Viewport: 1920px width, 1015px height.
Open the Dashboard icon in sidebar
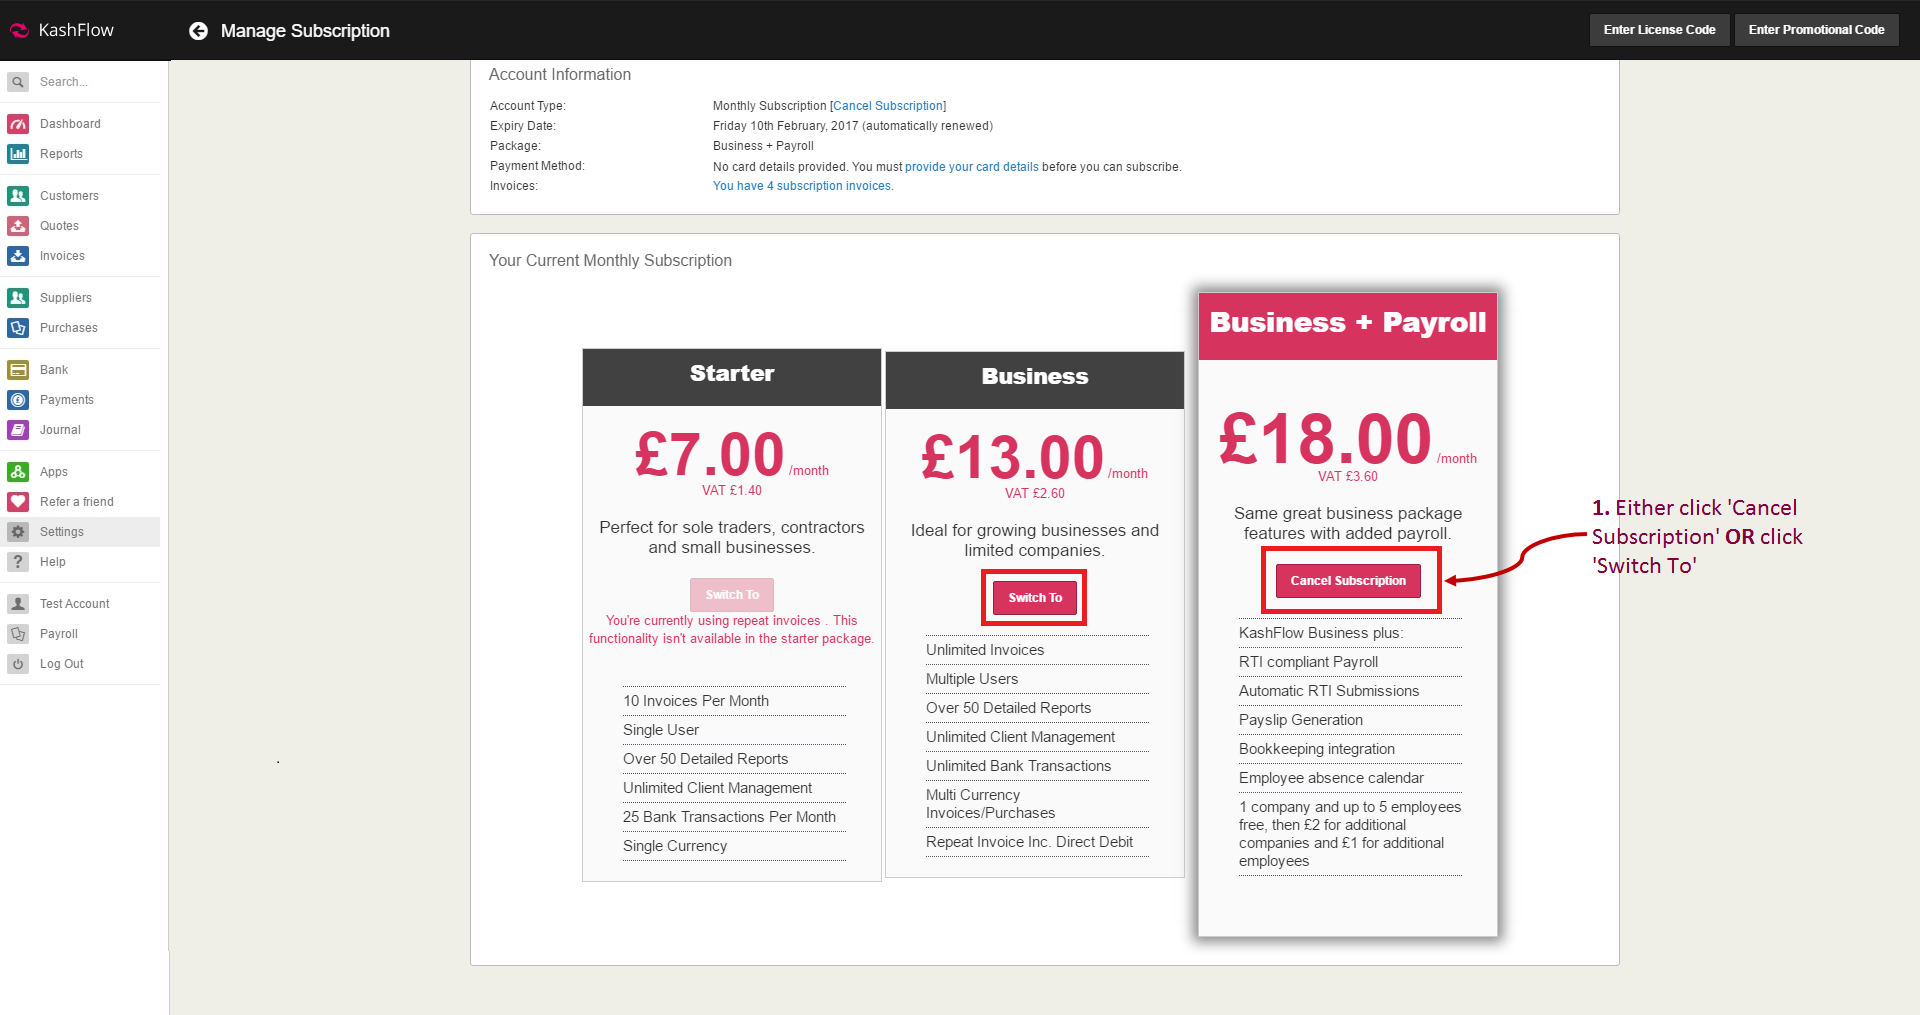tap(18, 124)
